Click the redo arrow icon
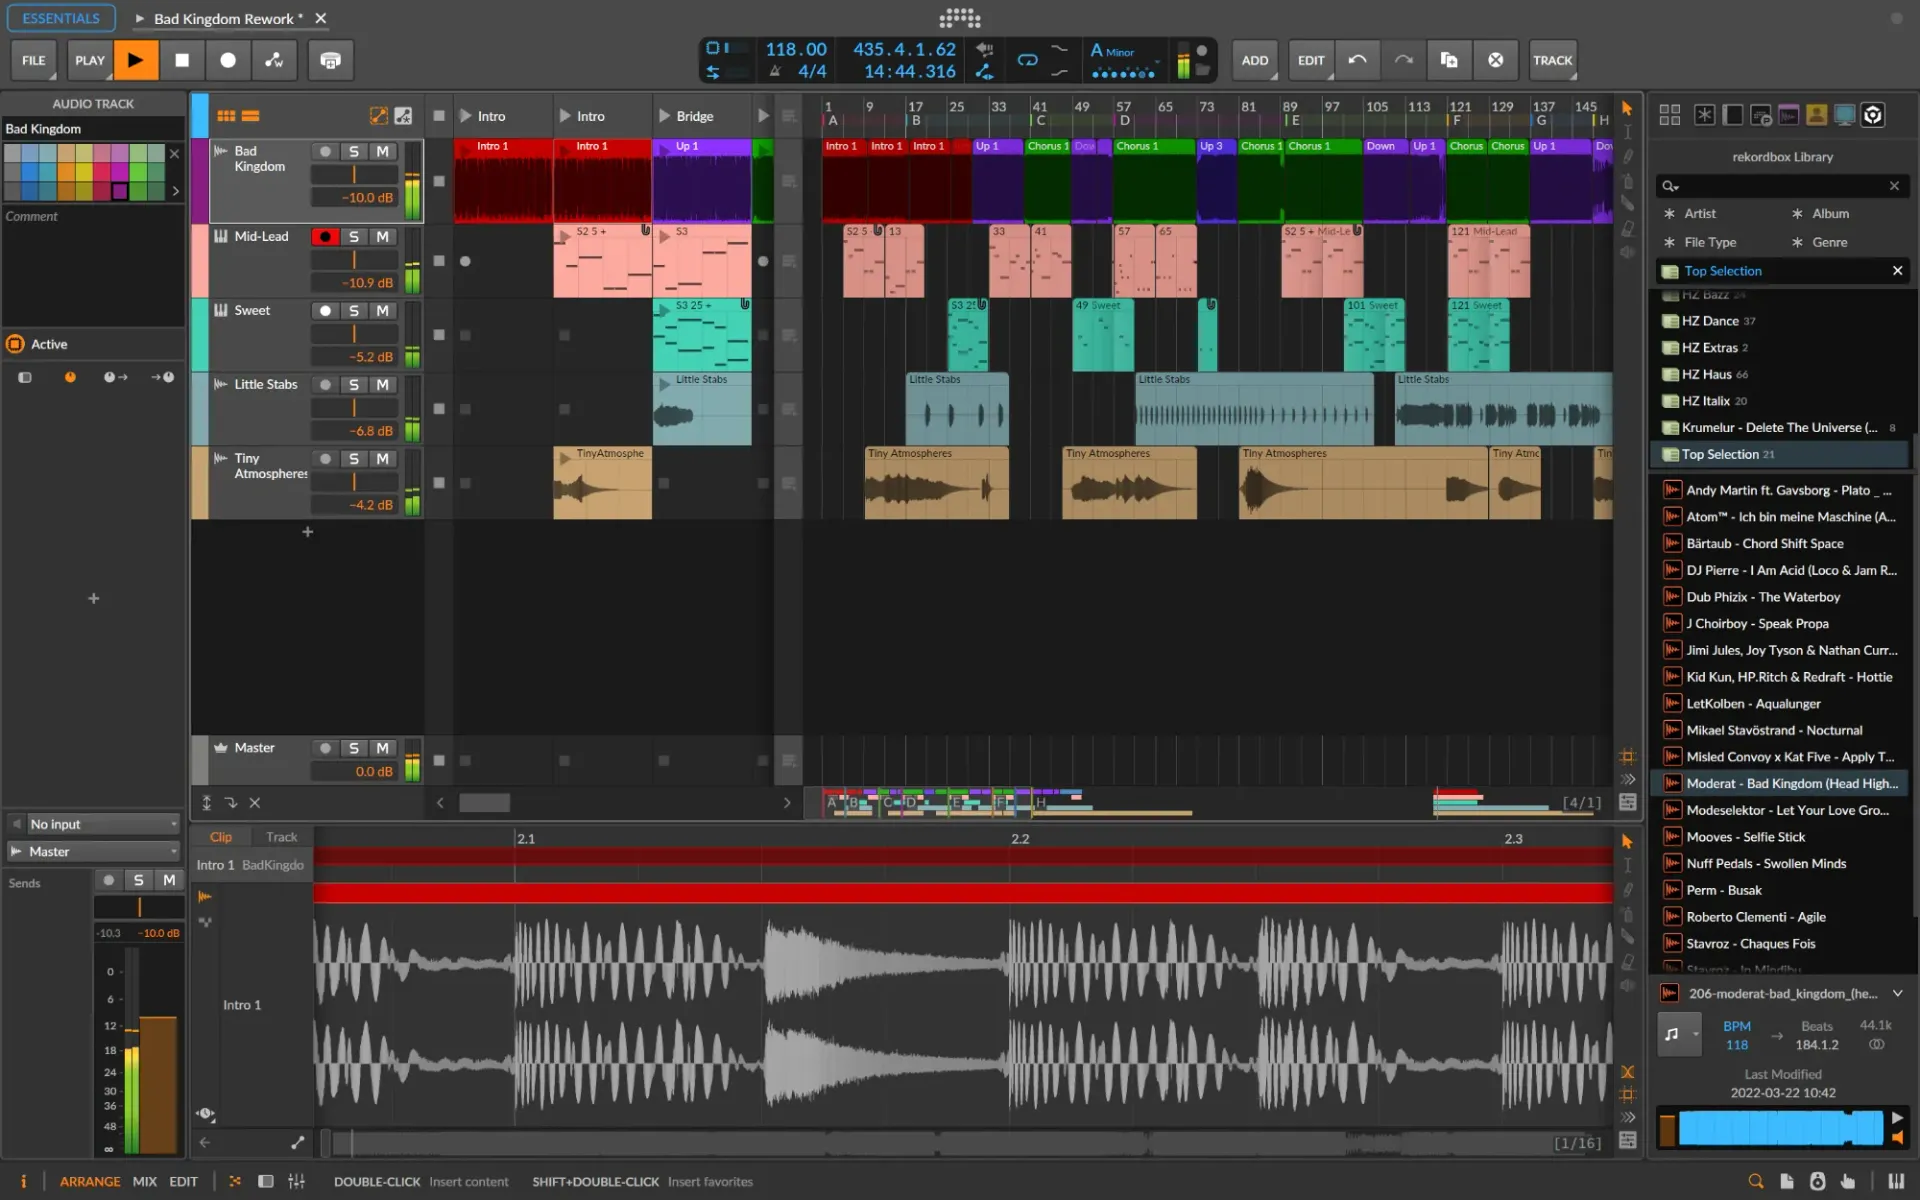Viewport: 1920px width, 1200px height. click(1404, 60)
